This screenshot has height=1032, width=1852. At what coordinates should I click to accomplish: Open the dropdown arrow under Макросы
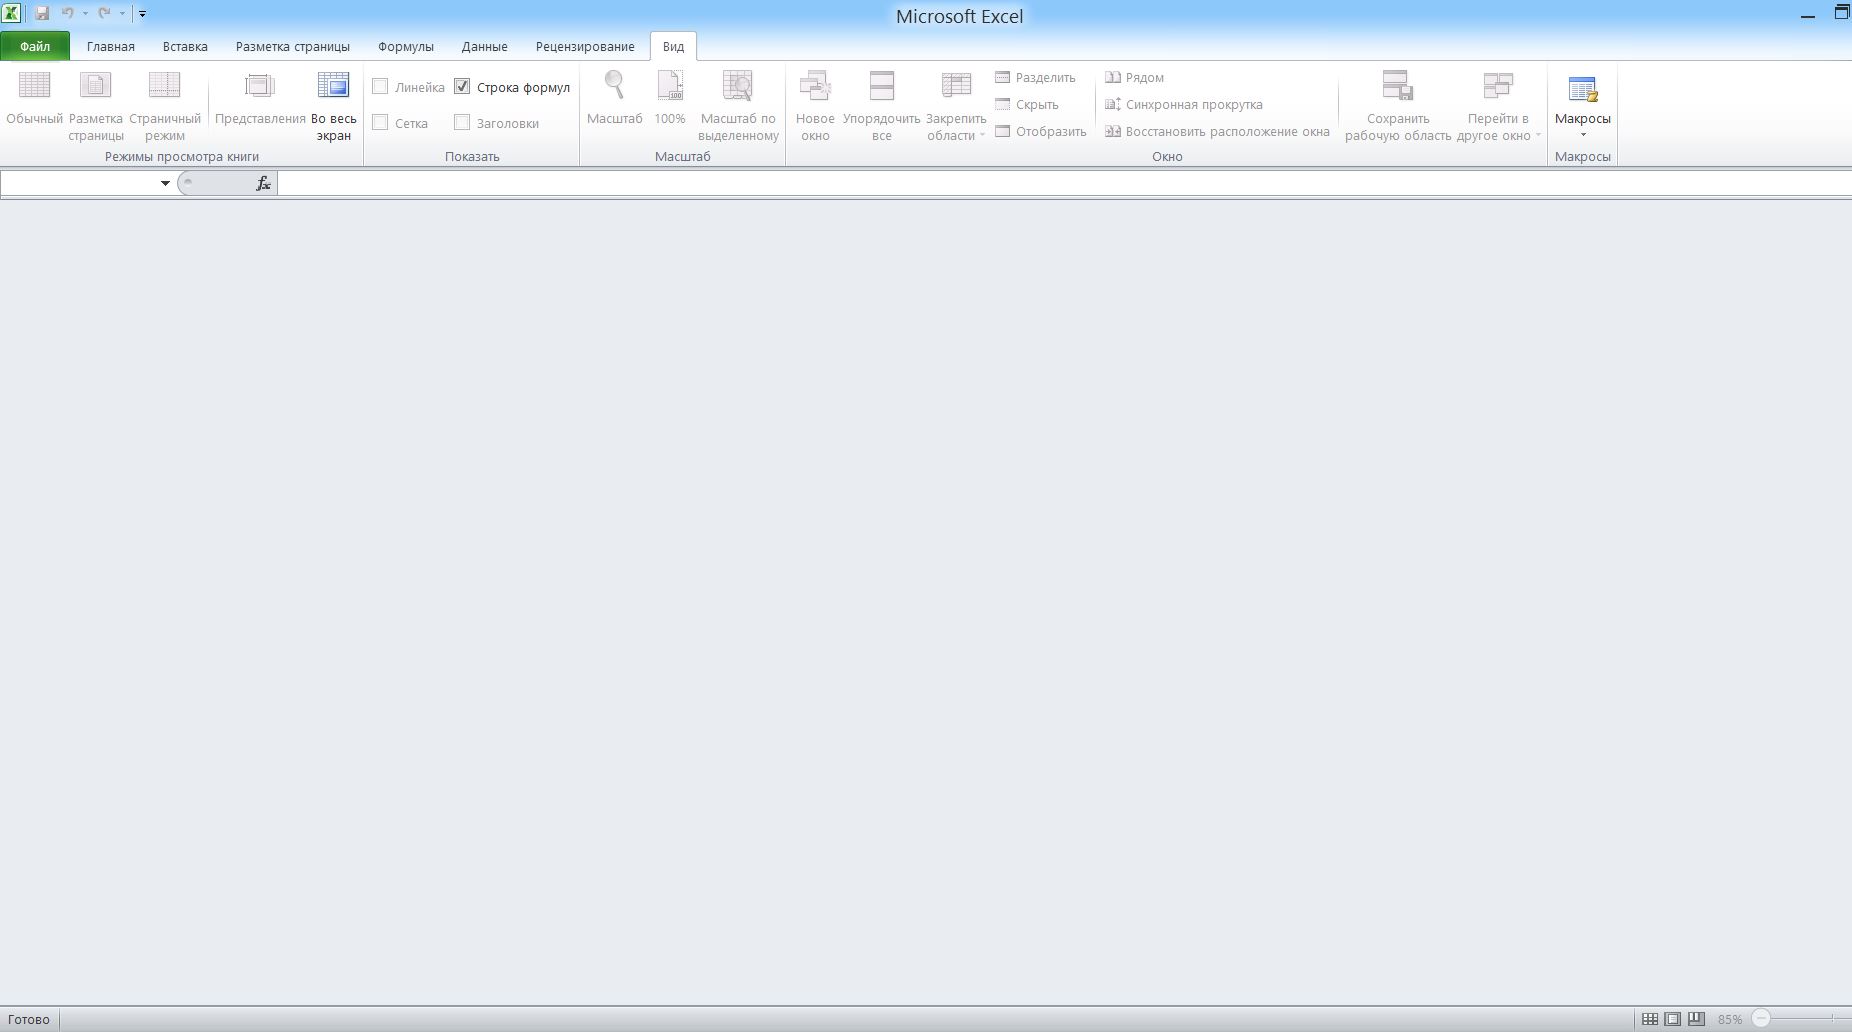pos(1583,135)
